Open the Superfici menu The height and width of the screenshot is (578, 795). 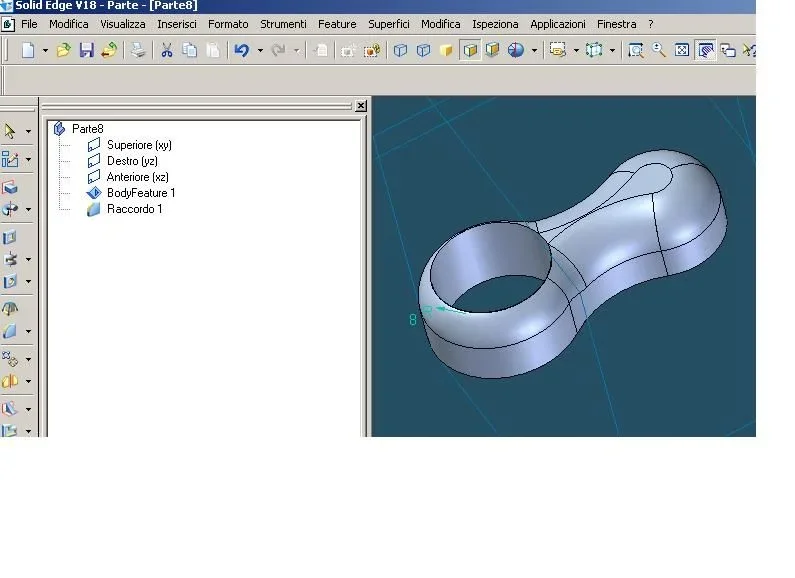tap(389, 24)
